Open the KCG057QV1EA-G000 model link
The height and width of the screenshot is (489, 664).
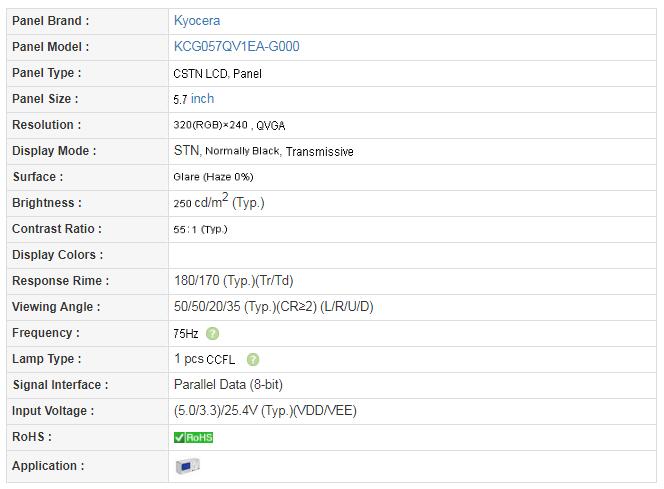[x=236, y=47]
